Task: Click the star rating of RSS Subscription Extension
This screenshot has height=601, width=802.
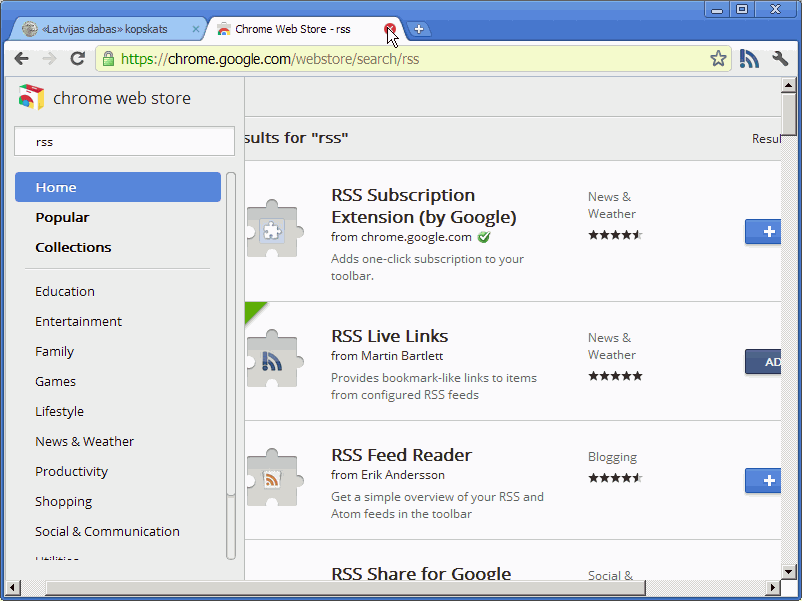Action: [615, 235]
